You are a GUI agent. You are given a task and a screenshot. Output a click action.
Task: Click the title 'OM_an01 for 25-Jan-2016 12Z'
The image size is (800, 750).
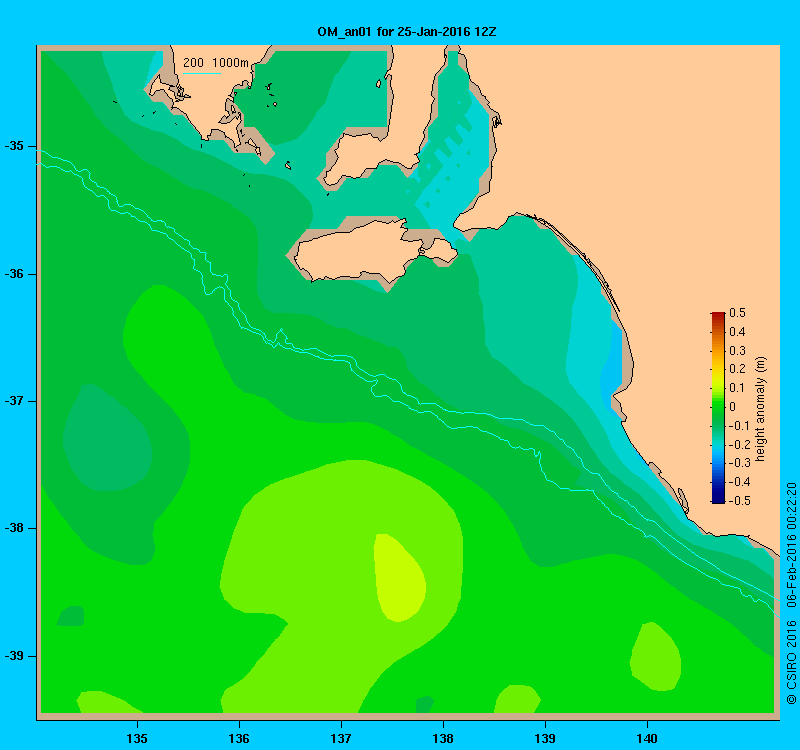tap(407, 32)
